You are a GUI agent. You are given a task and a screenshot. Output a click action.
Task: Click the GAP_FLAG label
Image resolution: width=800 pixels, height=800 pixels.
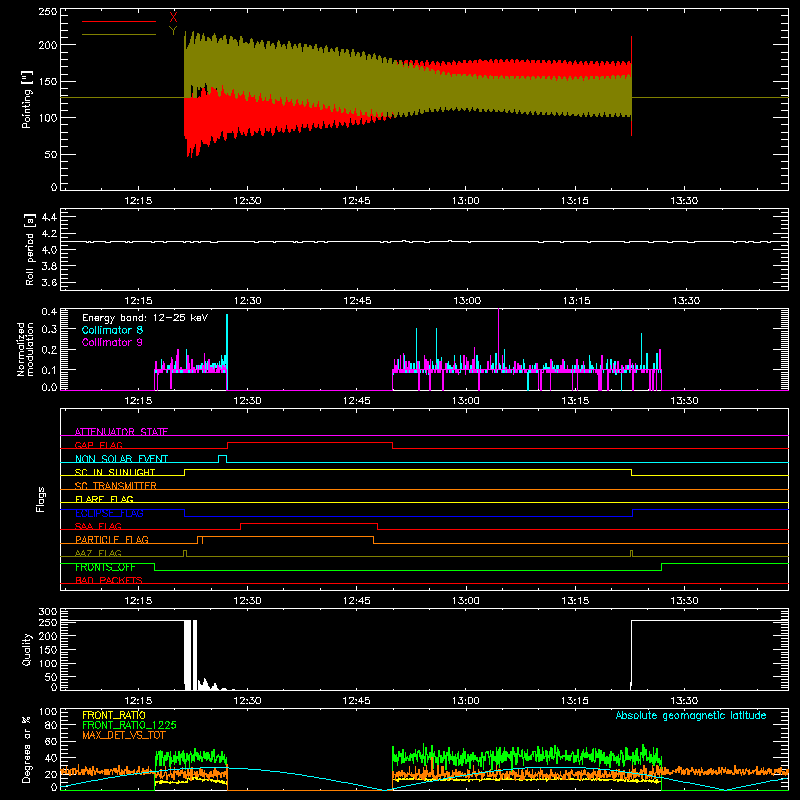[98, 445]
